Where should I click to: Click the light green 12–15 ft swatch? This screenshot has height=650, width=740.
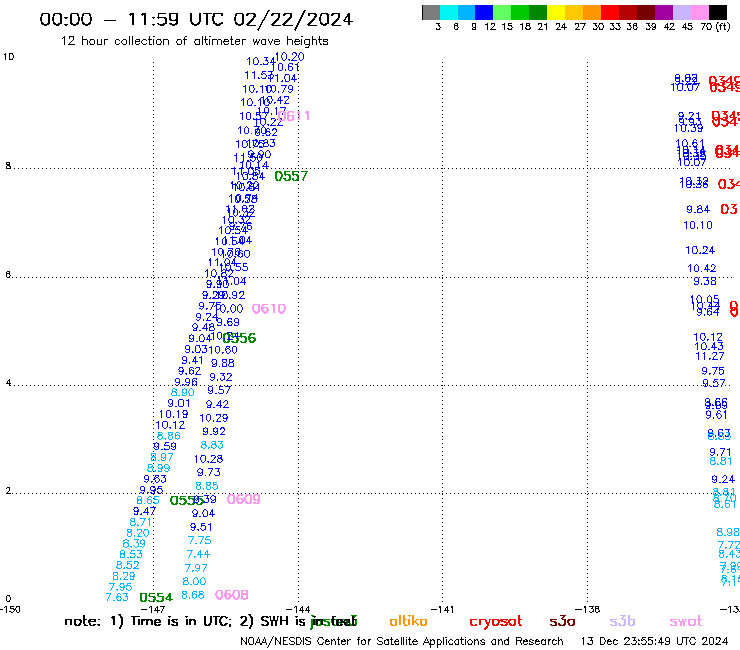pyautogui.click(x=502, y=12)
